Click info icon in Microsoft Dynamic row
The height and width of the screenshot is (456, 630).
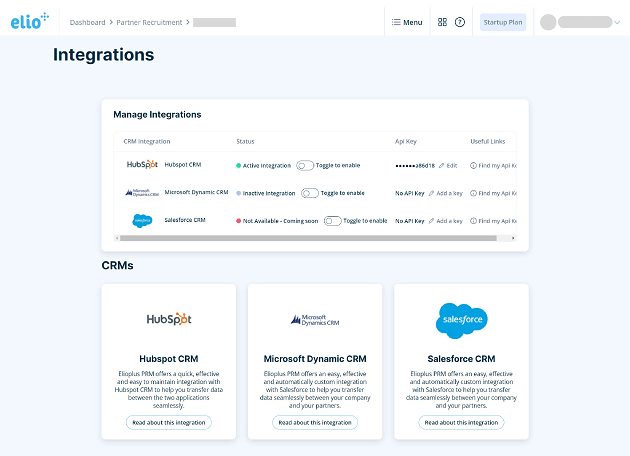tap(473, 193)
